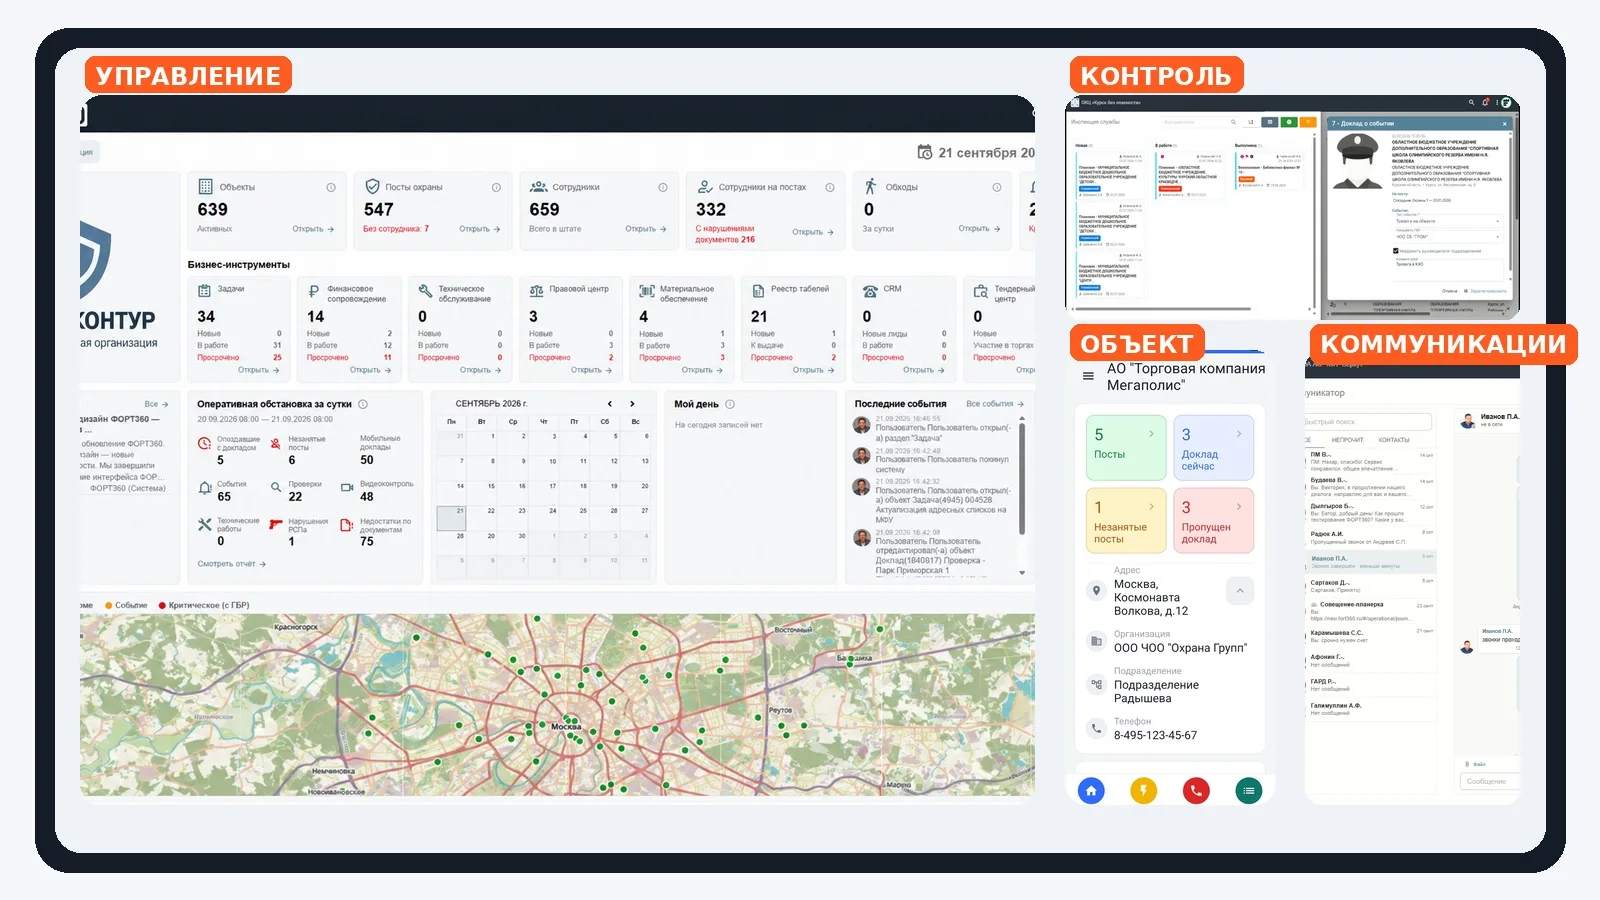Image resolution: width=1600 pixels, height=900 pixels.
Task: Click the Задачи checklist icon
Action: click(204, 289)
